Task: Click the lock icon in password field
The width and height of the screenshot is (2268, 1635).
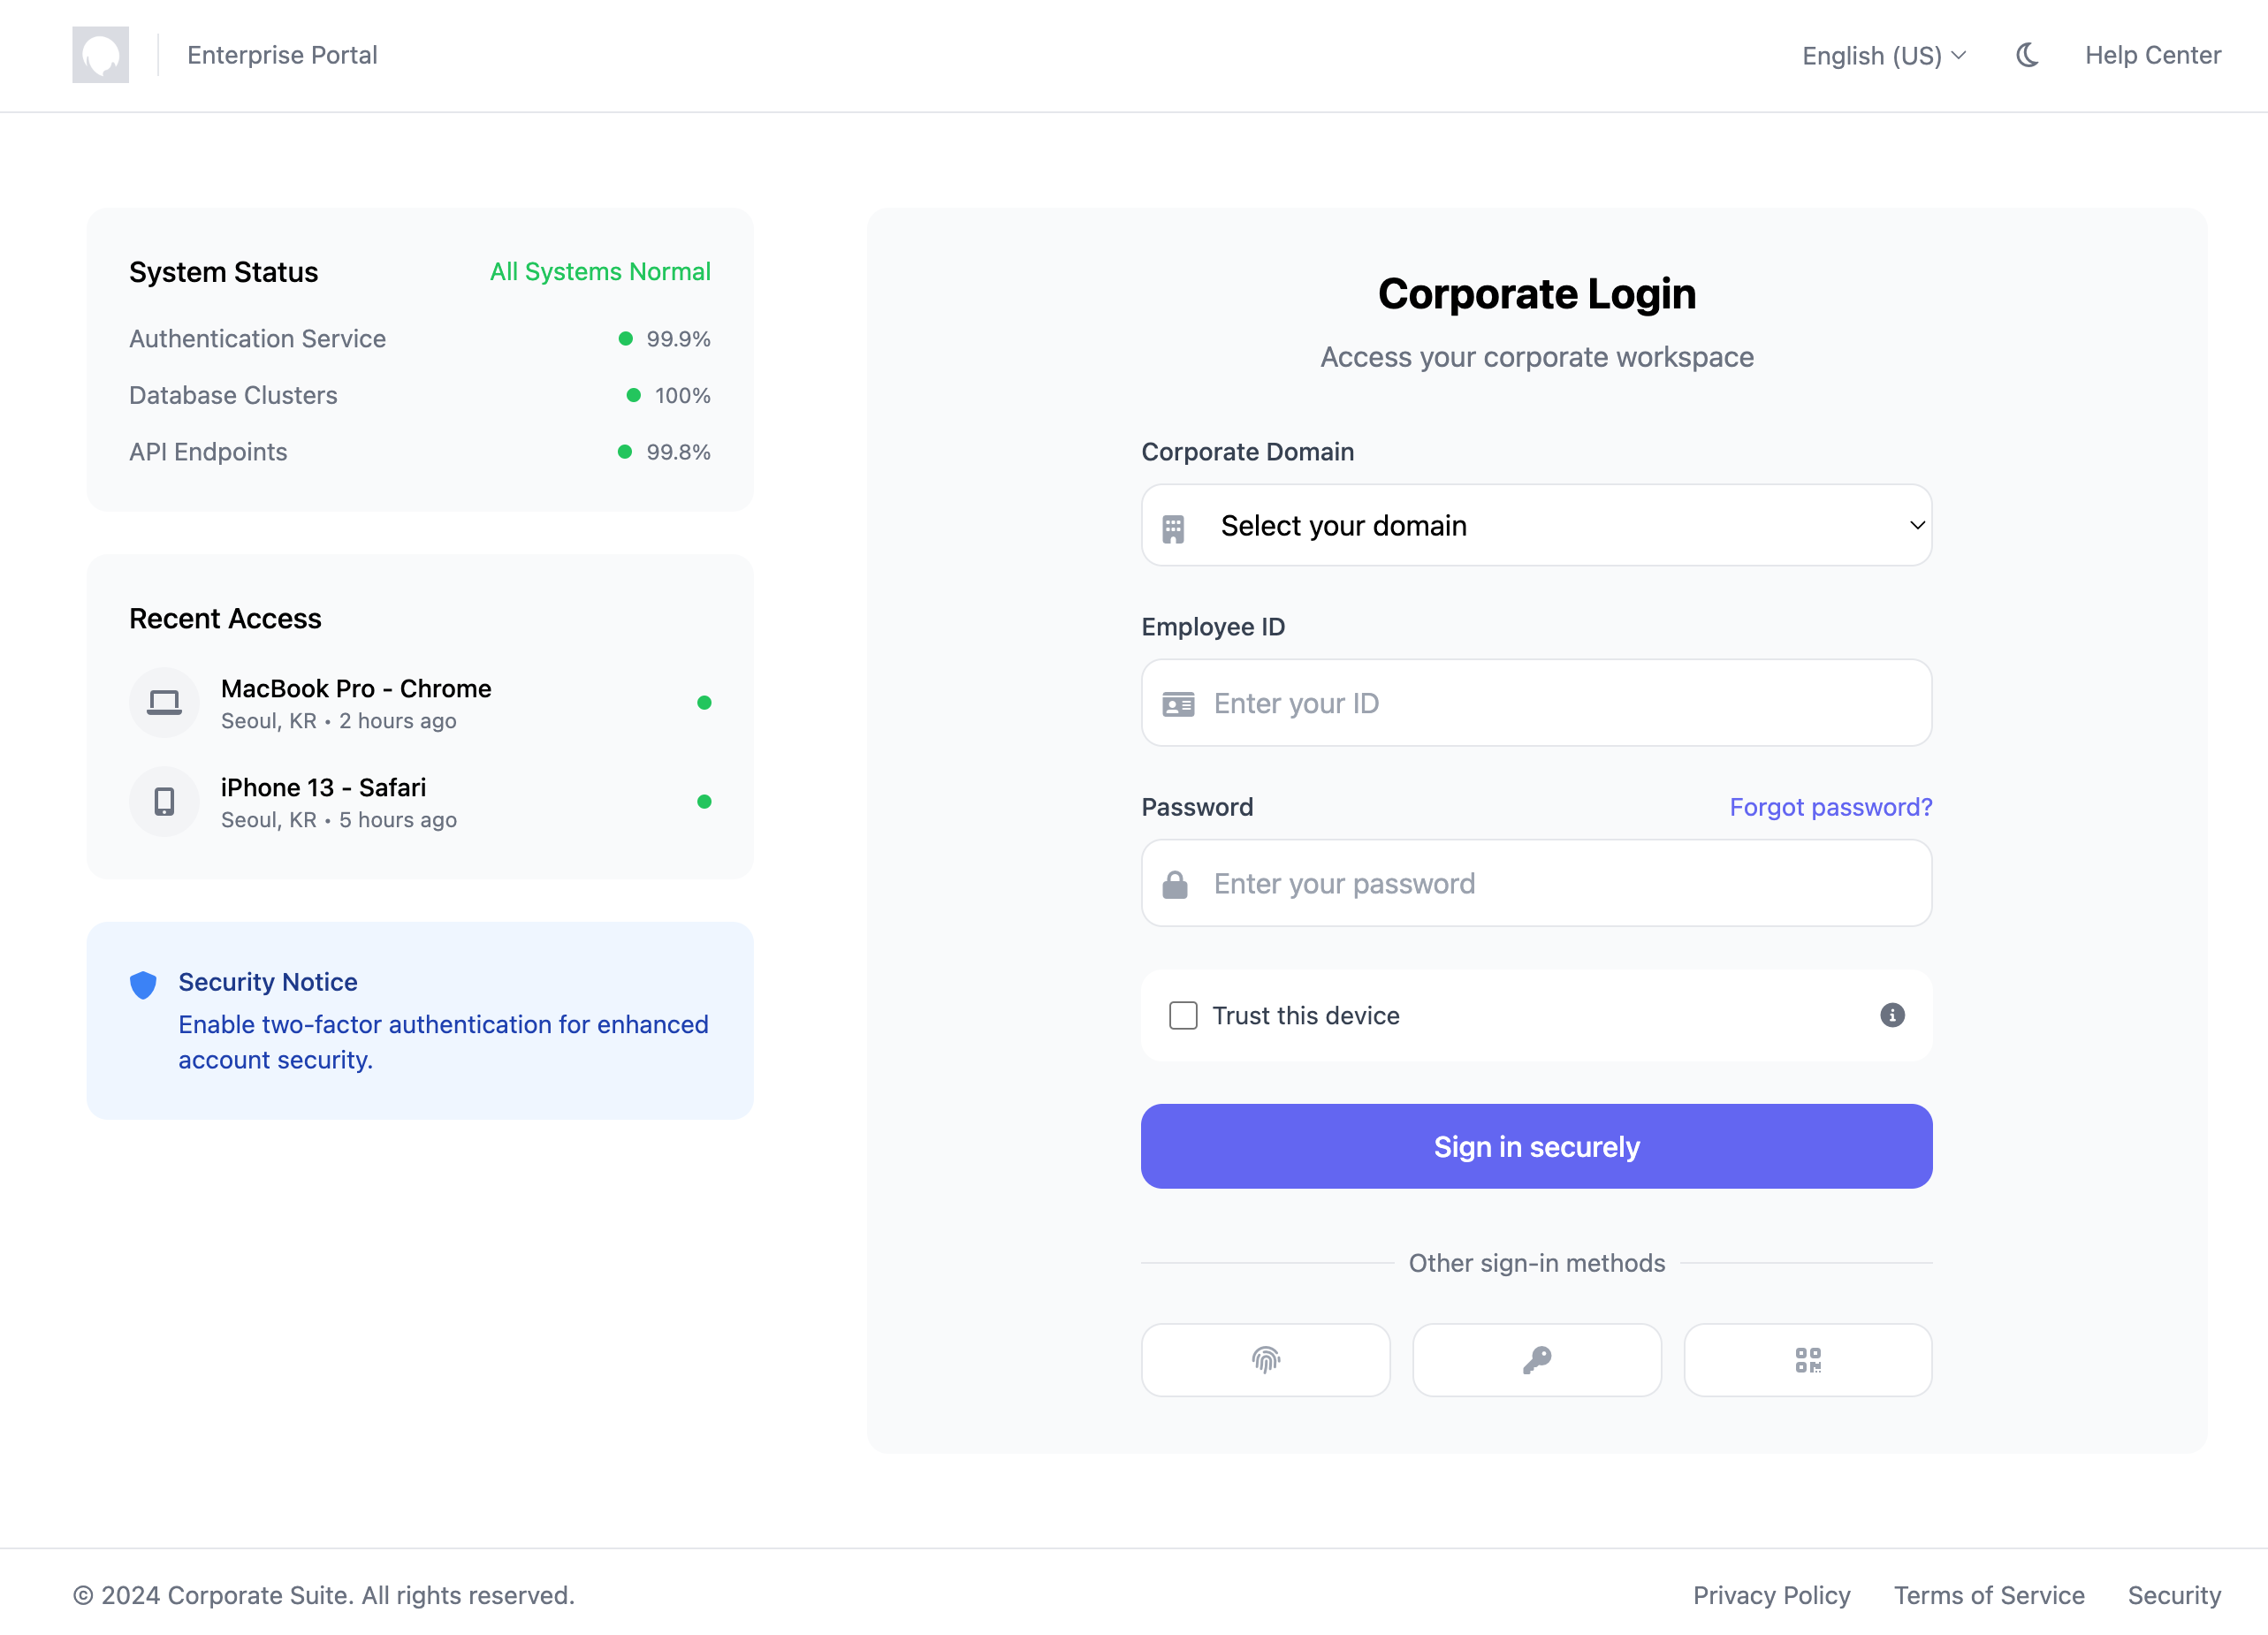Action: (1175, 884)
